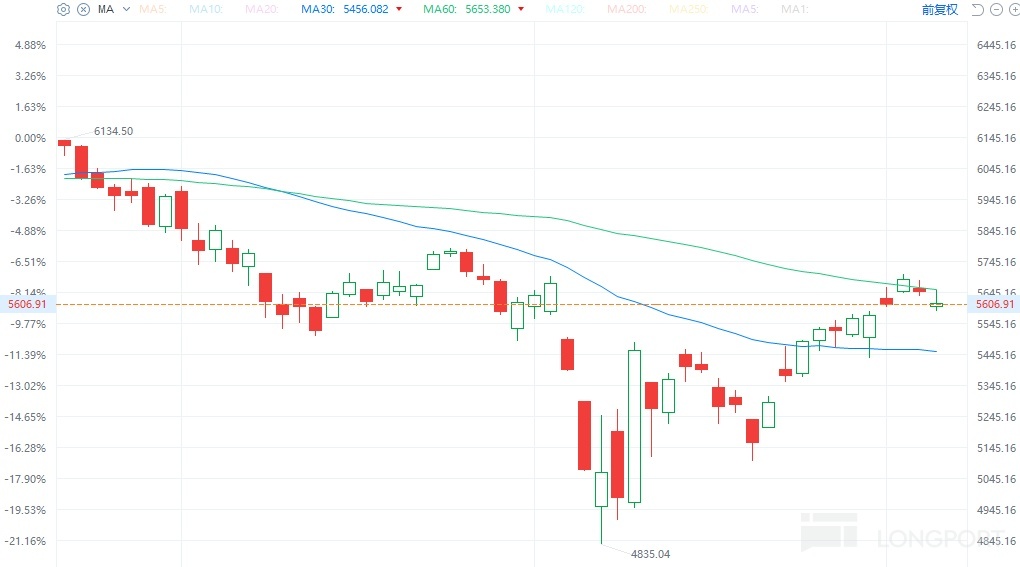Click the 6134.50 high price label
This screenshot has height=567, width=1020.
pos(113,131)
